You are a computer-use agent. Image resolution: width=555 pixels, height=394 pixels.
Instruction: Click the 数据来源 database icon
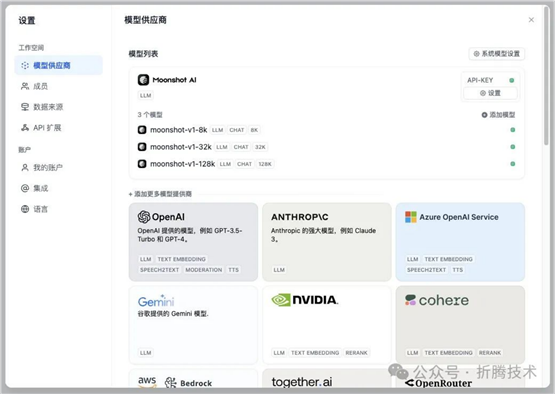point(25,107)
